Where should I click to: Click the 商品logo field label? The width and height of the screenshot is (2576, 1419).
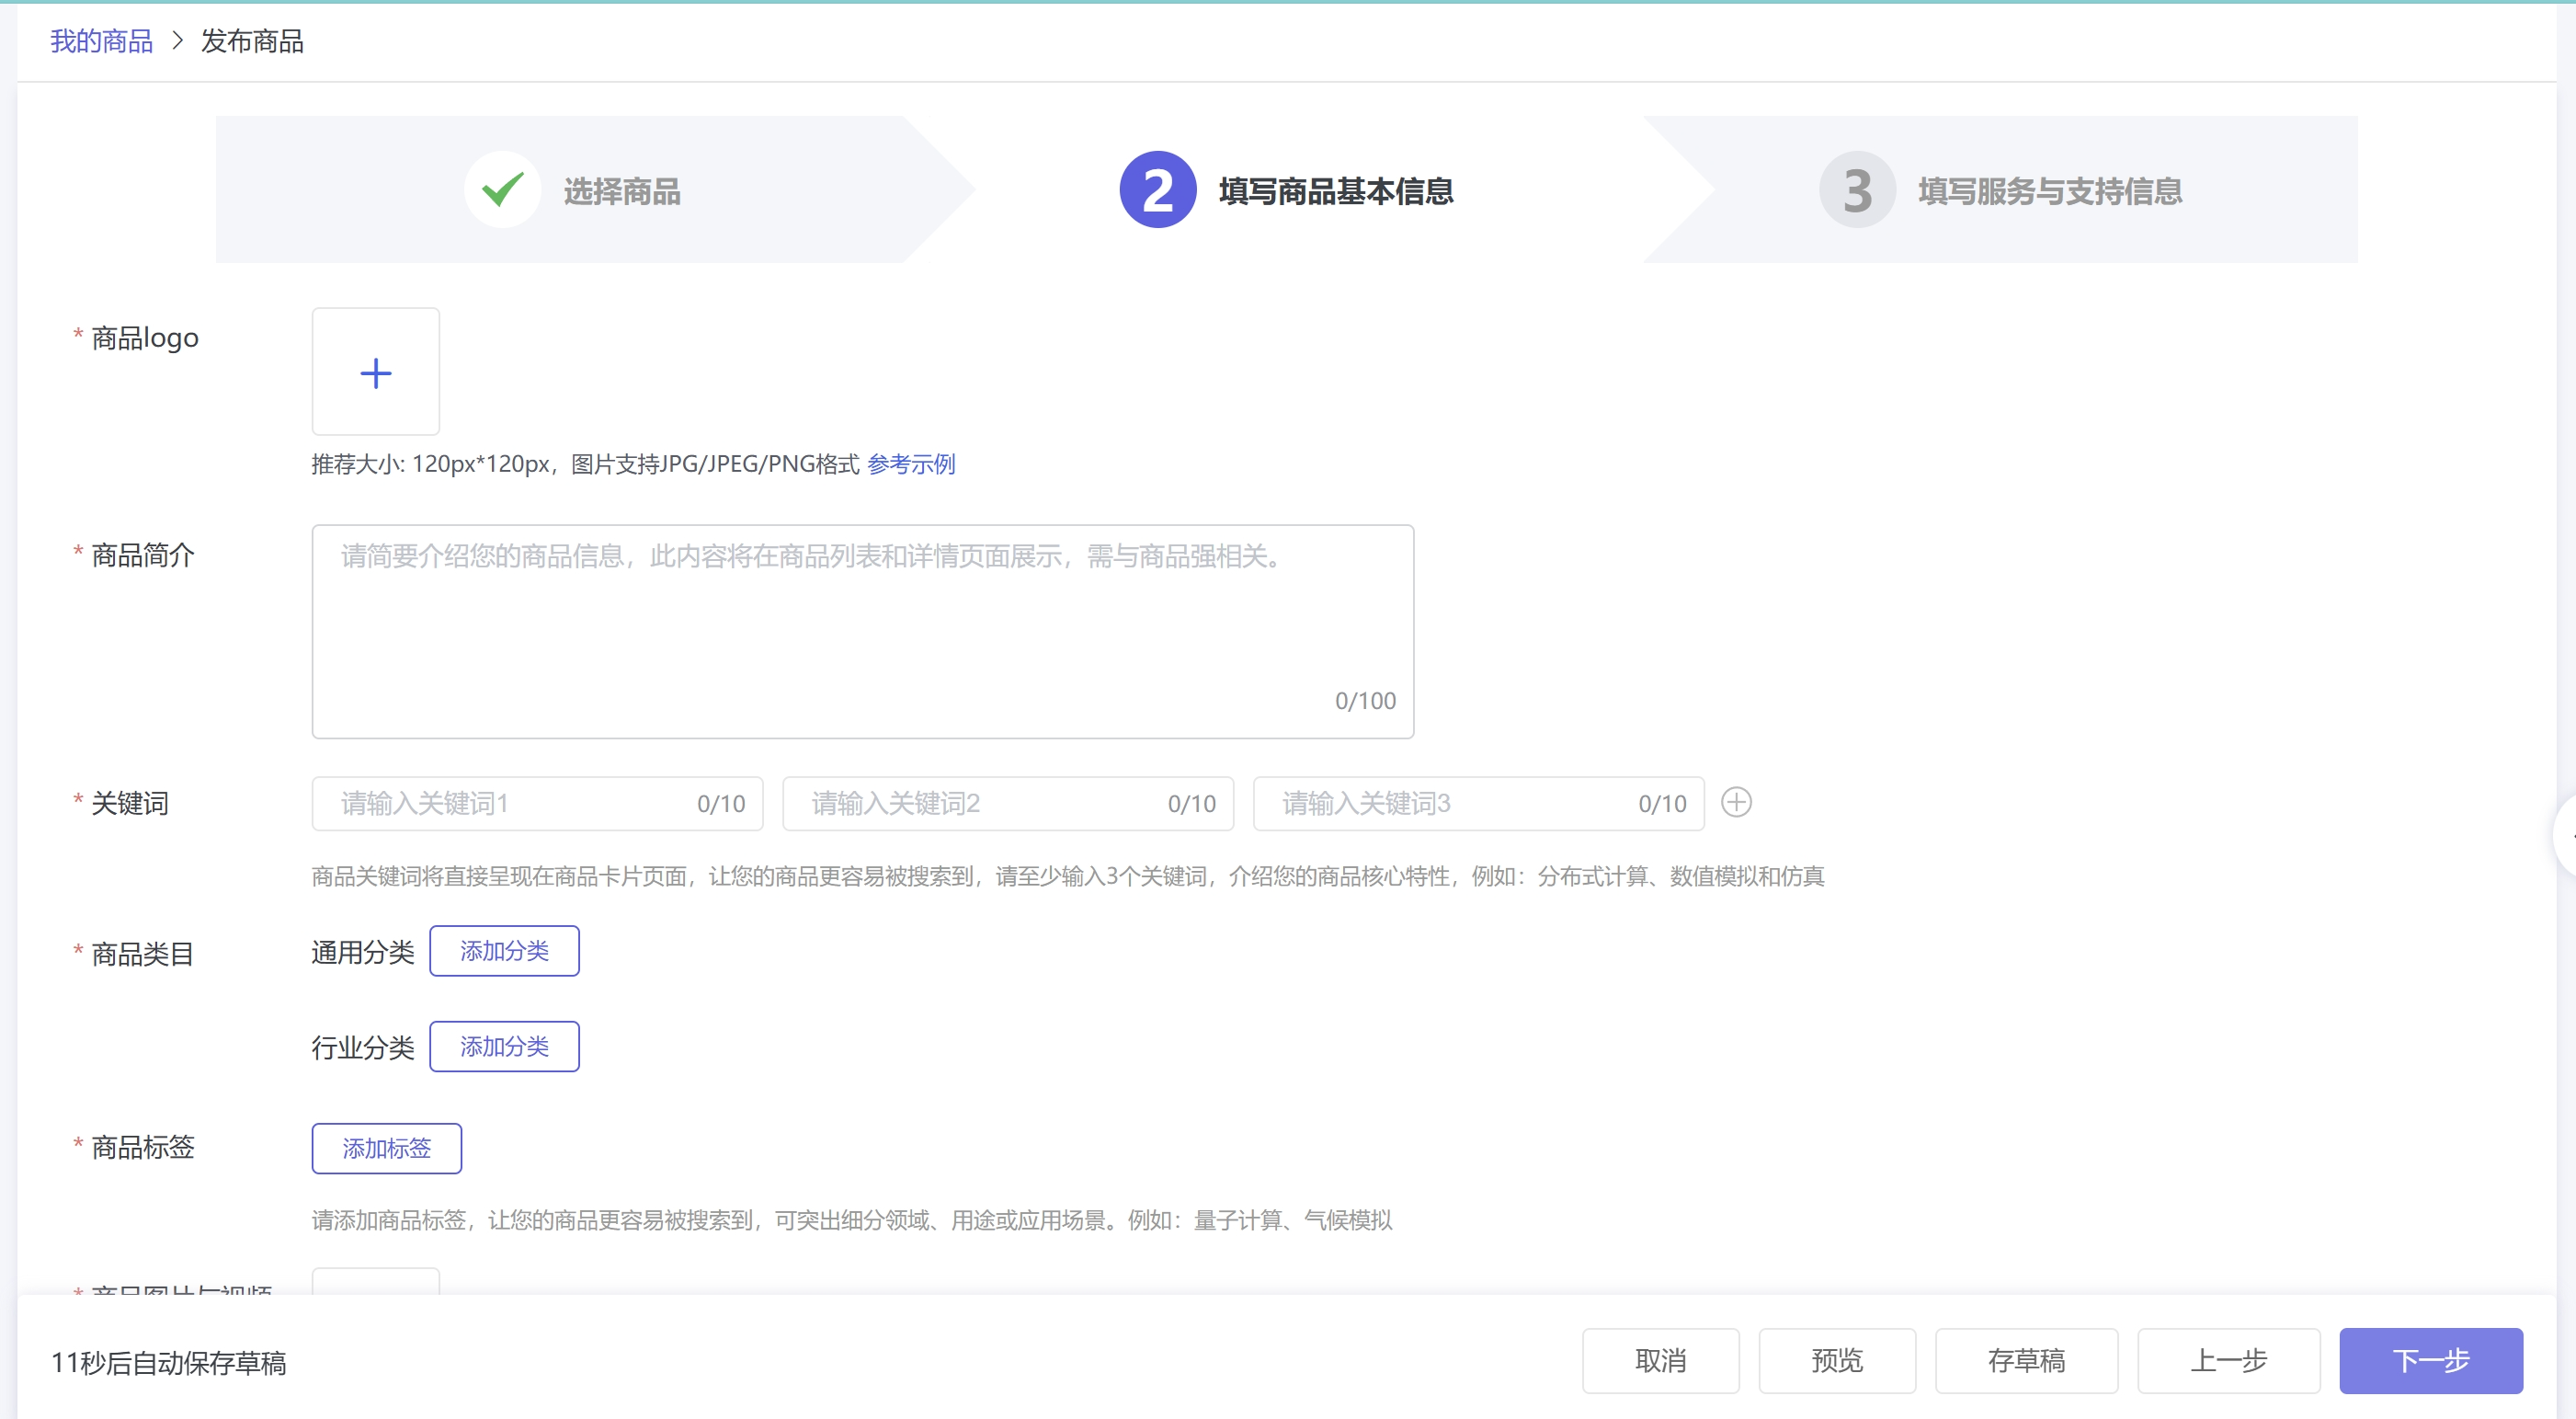pyautogui.click(x=145, y=338)
